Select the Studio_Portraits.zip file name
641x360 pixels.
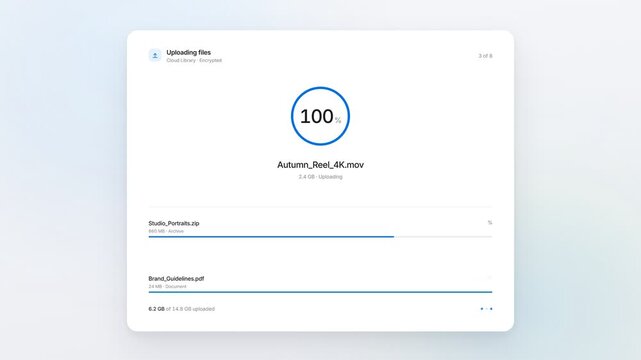coord(174,223)
